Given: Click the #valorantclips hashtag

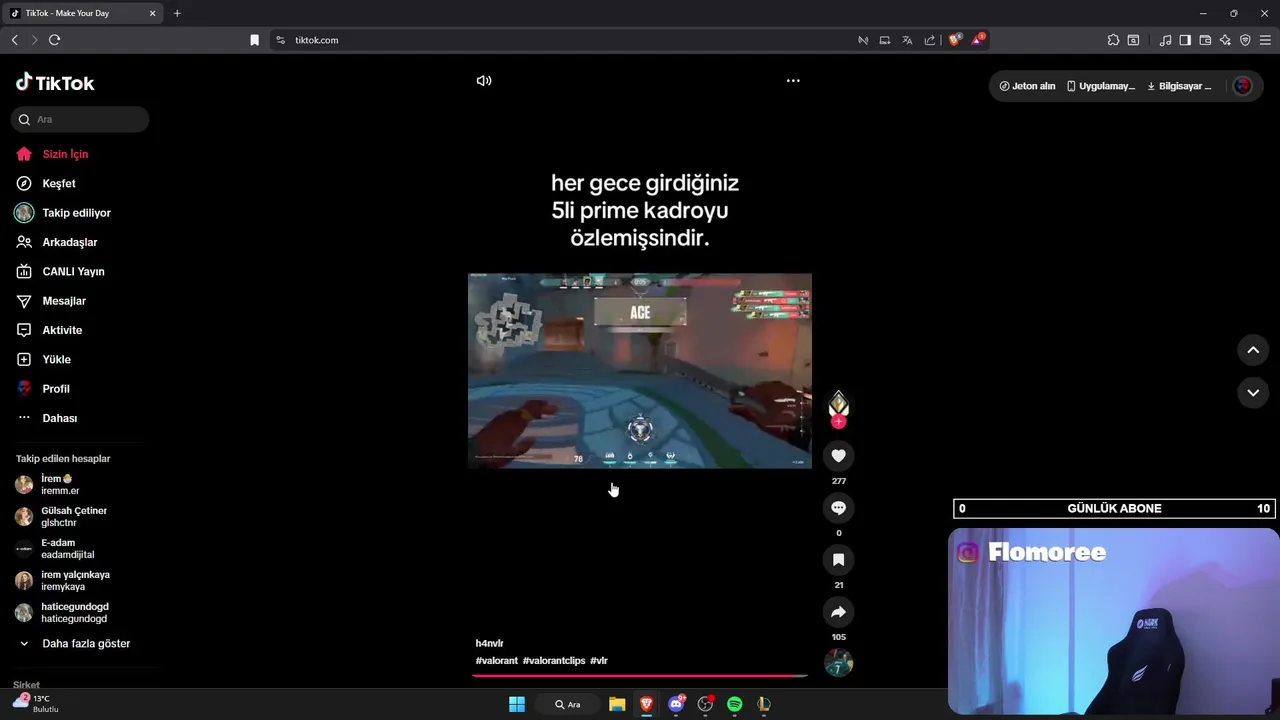Looking at the screenshot, I should pos(554,661).
